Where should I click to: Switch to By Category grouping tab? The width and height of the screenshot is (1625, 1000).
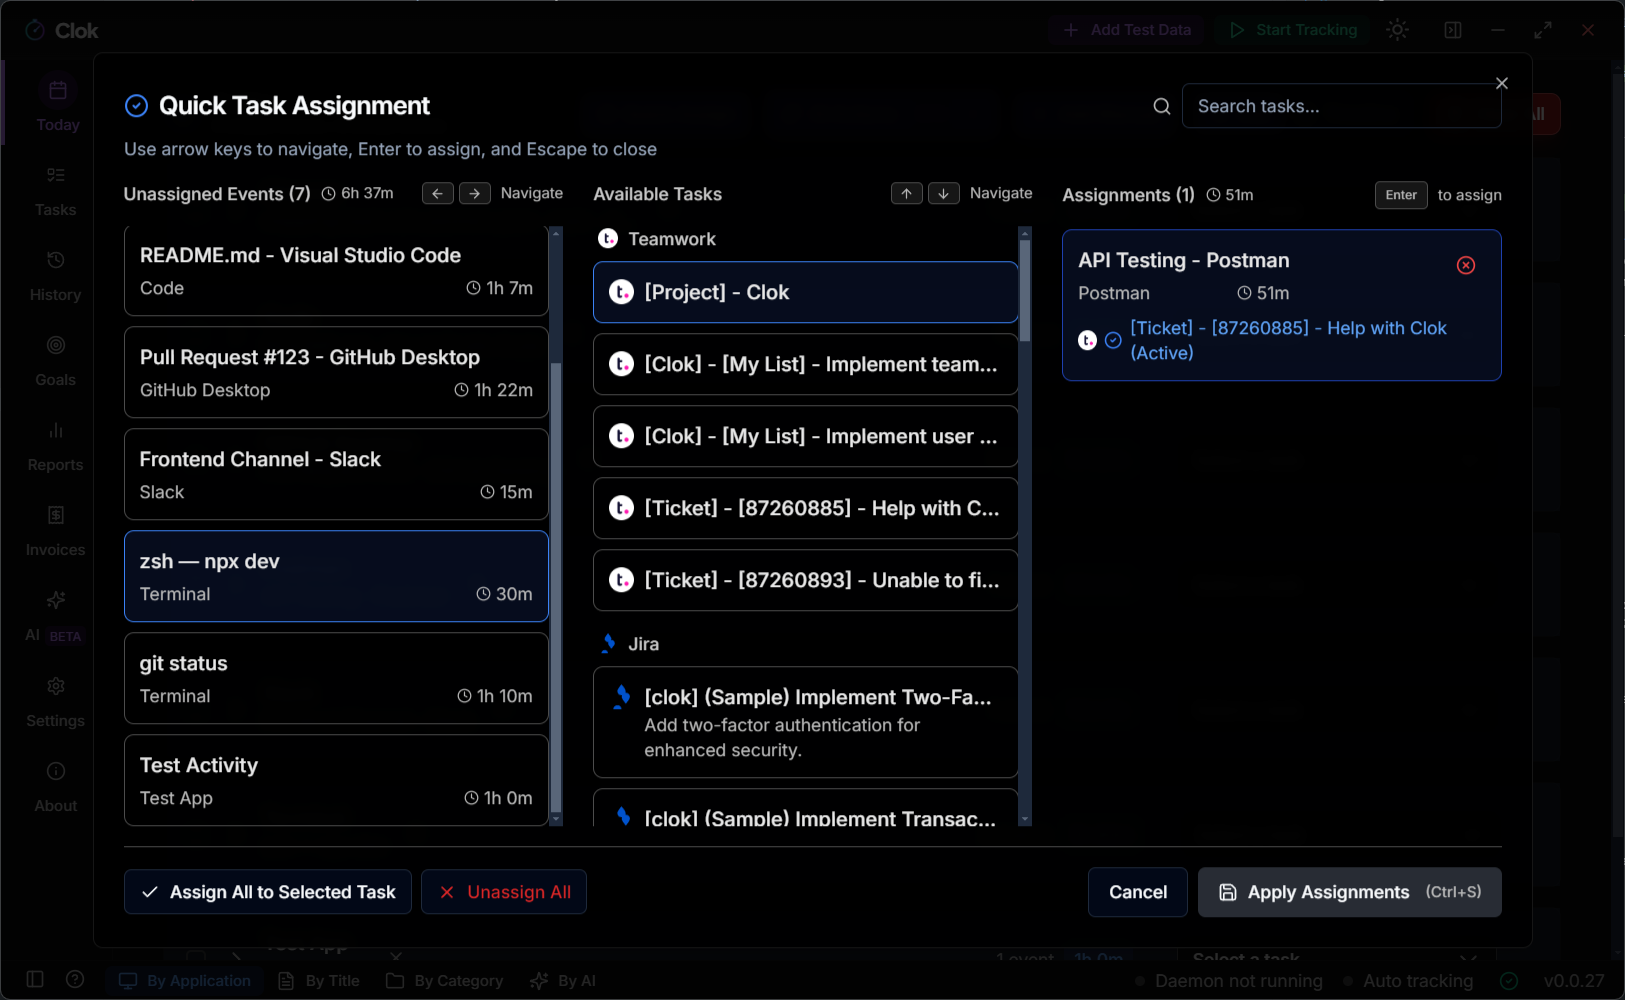pyautogui.click(x=445, y=981)
